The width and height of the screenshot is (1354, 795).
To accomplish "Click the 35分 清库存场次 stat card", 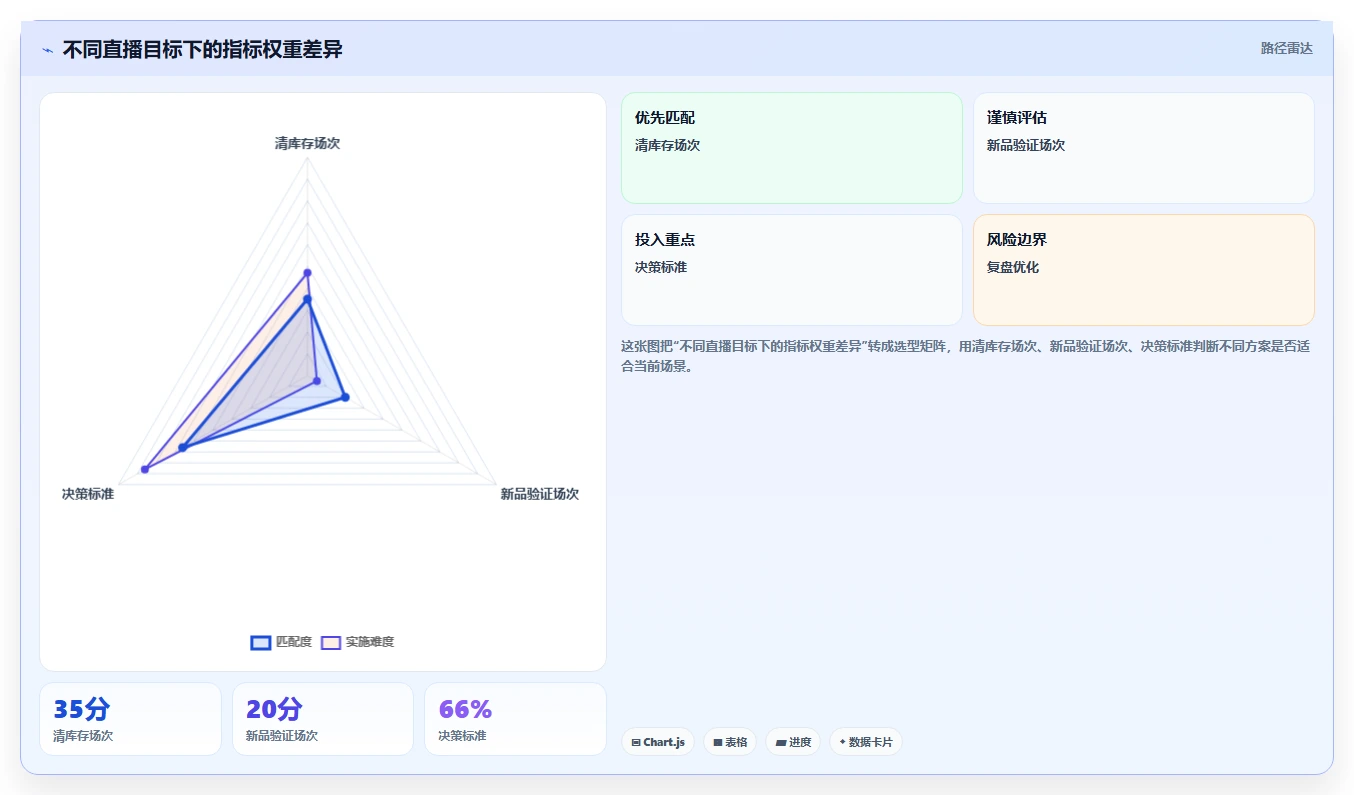I will (130, 719).
